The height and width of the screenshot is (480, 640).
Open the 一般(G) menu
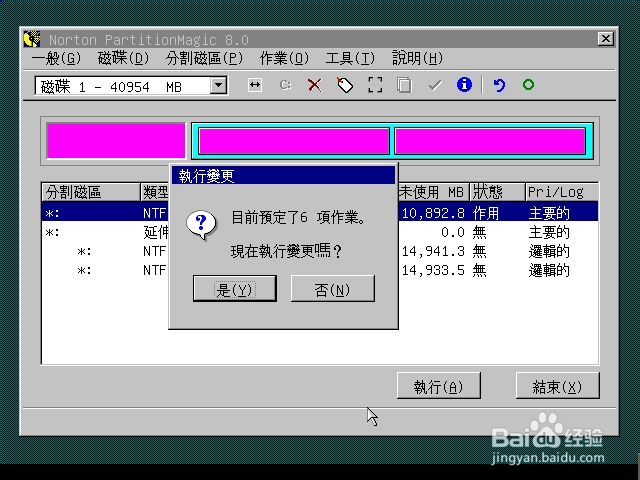click(x=56, y=58)
